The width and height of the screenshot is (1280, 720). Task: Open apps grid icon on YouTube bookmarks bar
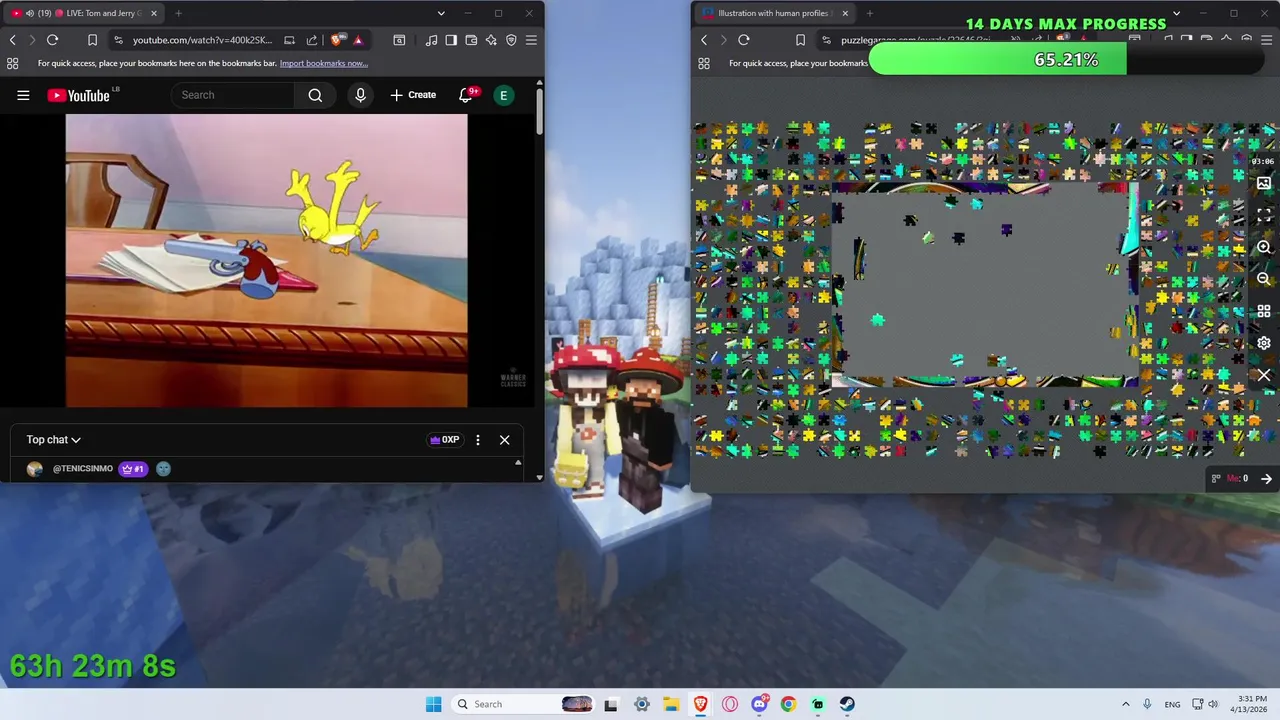click(12, 63)
